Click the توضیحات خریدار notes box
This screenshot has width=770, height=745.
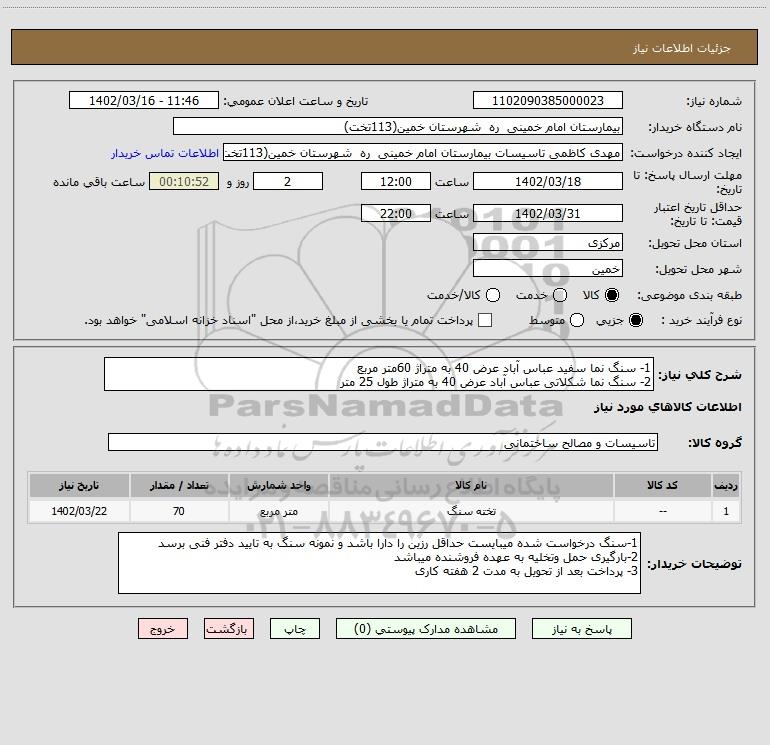[380, 563]
